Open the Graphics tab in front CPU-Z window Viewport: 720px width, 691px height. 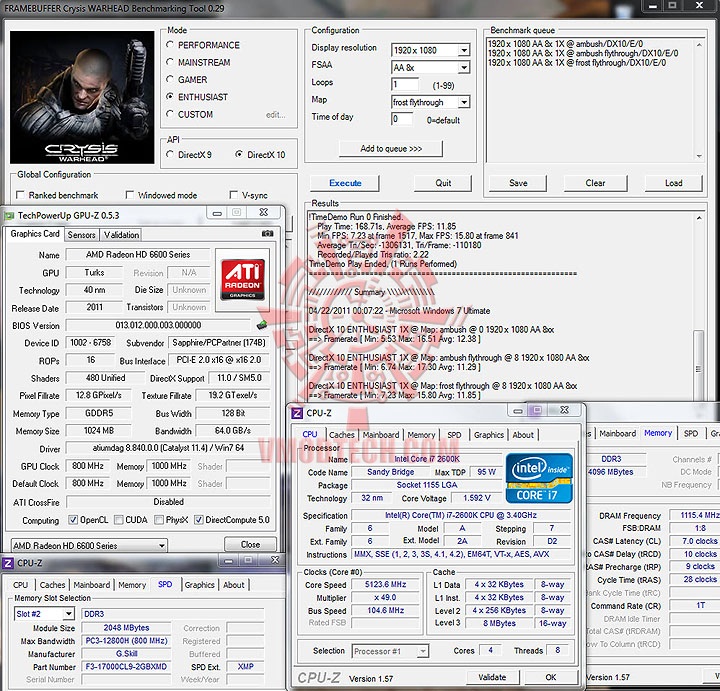point(489,435)
